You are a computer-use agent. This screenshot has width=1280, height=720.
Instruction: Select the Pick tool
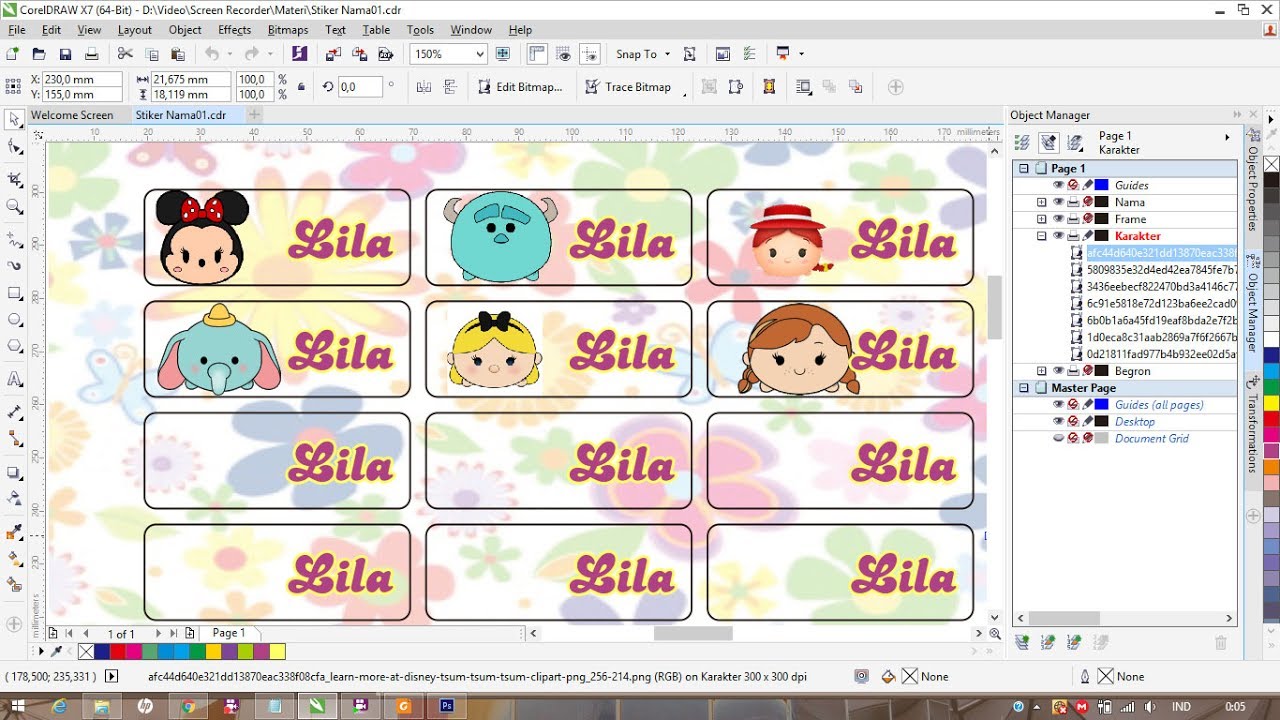pyautogui.click(x=14, y=120)
